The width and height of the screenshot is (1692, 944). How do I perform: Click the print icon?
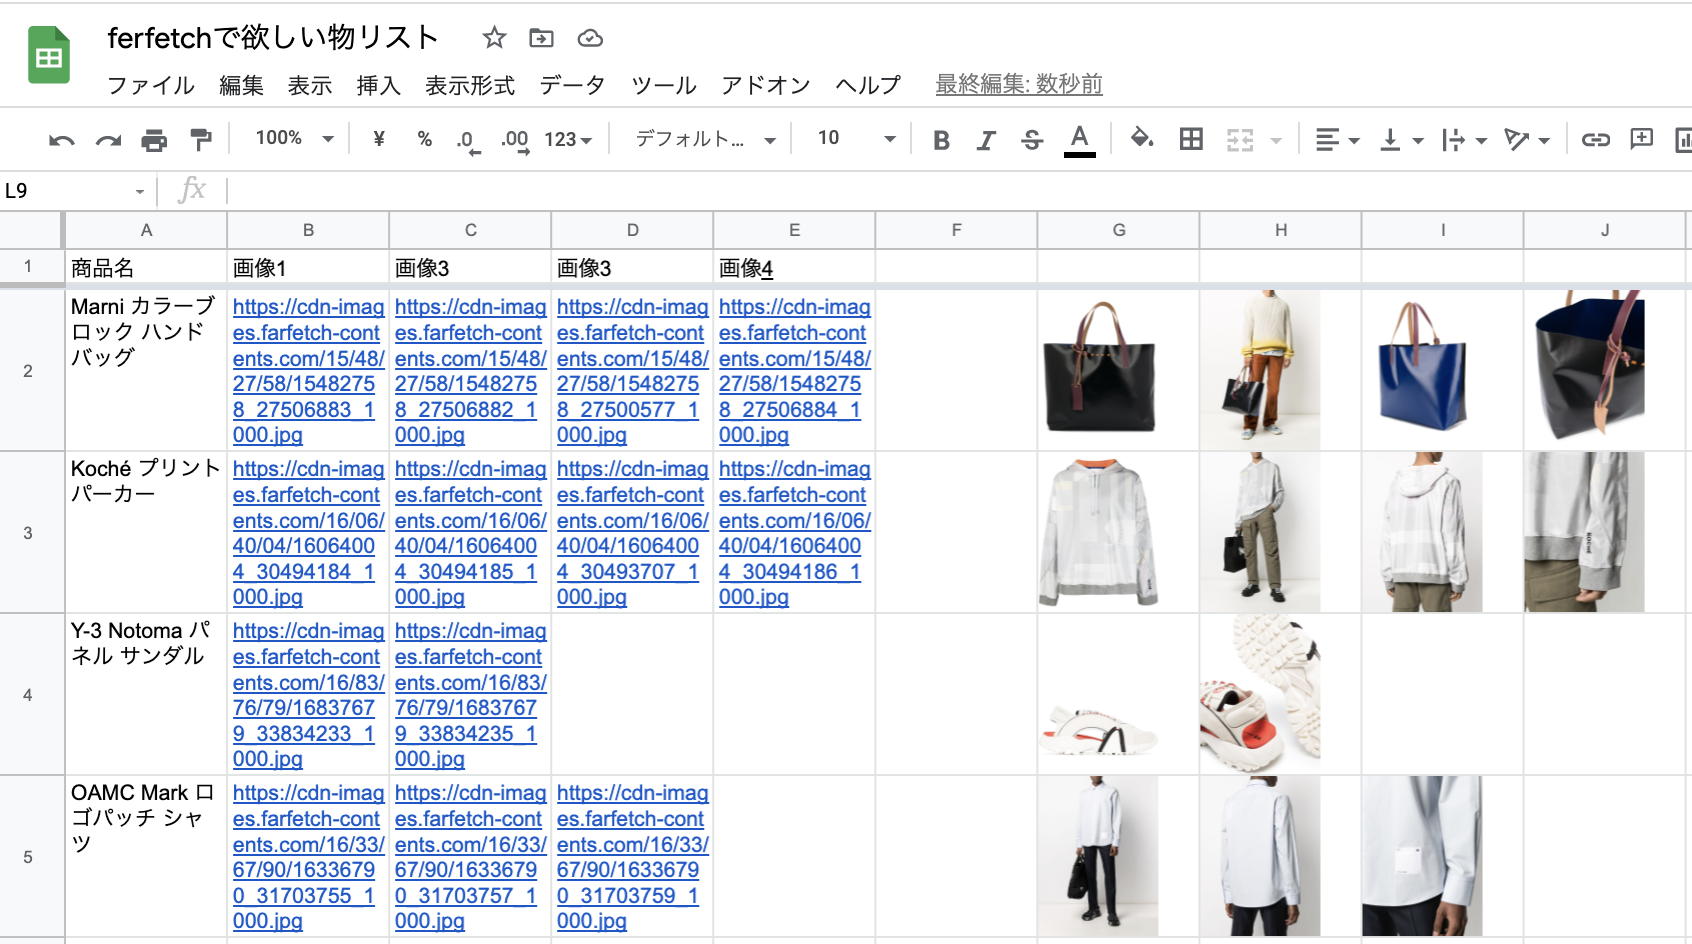(154, 140)
